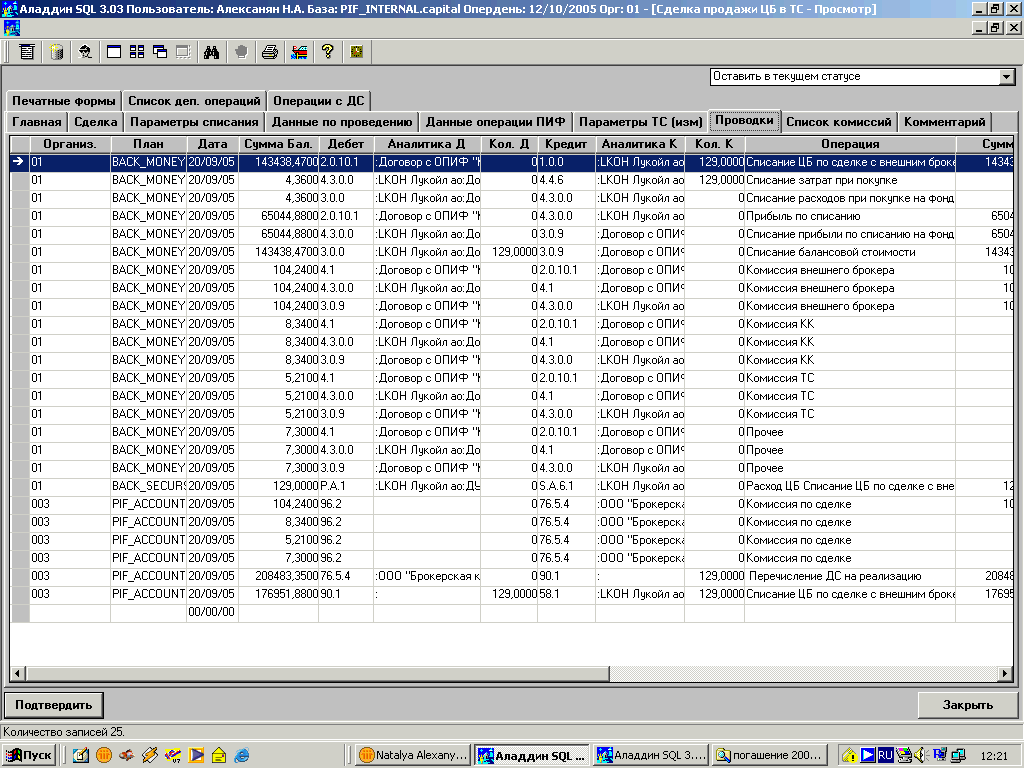Switch to the 'Операции с ДС' tab
1024x768 pixels.
pyautogui.click(x=319, y=101)
